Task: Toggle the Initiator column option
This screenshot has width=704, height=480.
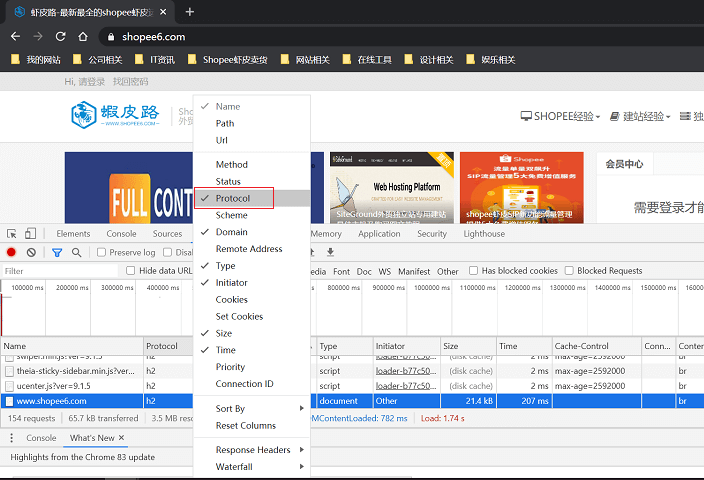Action: [x=252, y=282]
